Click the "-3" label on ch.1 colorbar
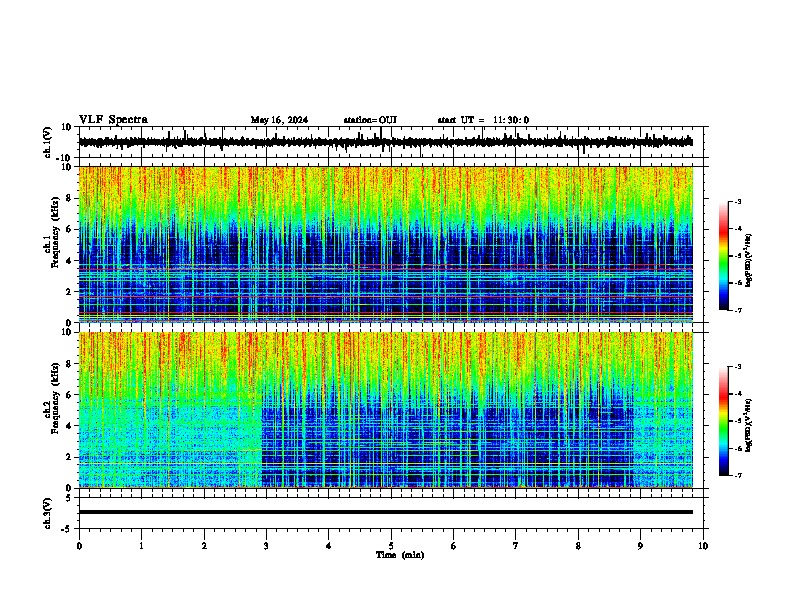The width and height of the screenshot is (792, 612). click(737, 201)
